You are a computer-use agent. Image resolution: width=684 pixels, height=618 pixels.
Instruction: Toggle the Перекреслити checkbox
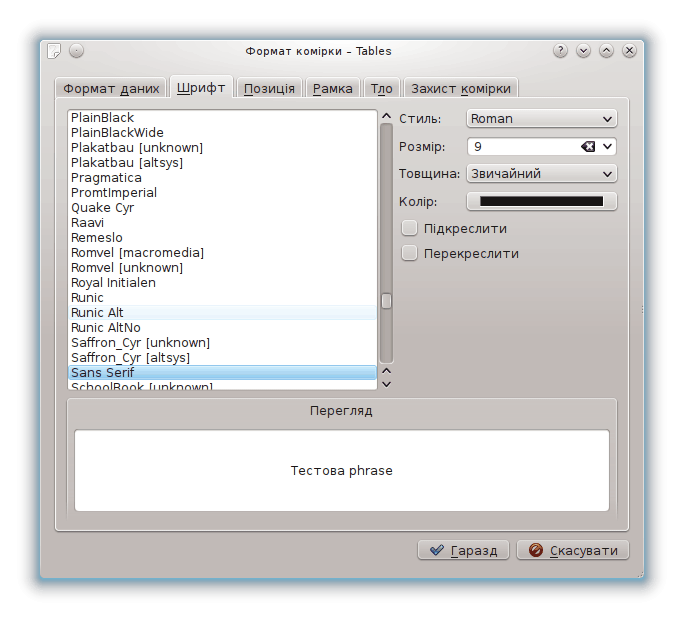point(409,253)
